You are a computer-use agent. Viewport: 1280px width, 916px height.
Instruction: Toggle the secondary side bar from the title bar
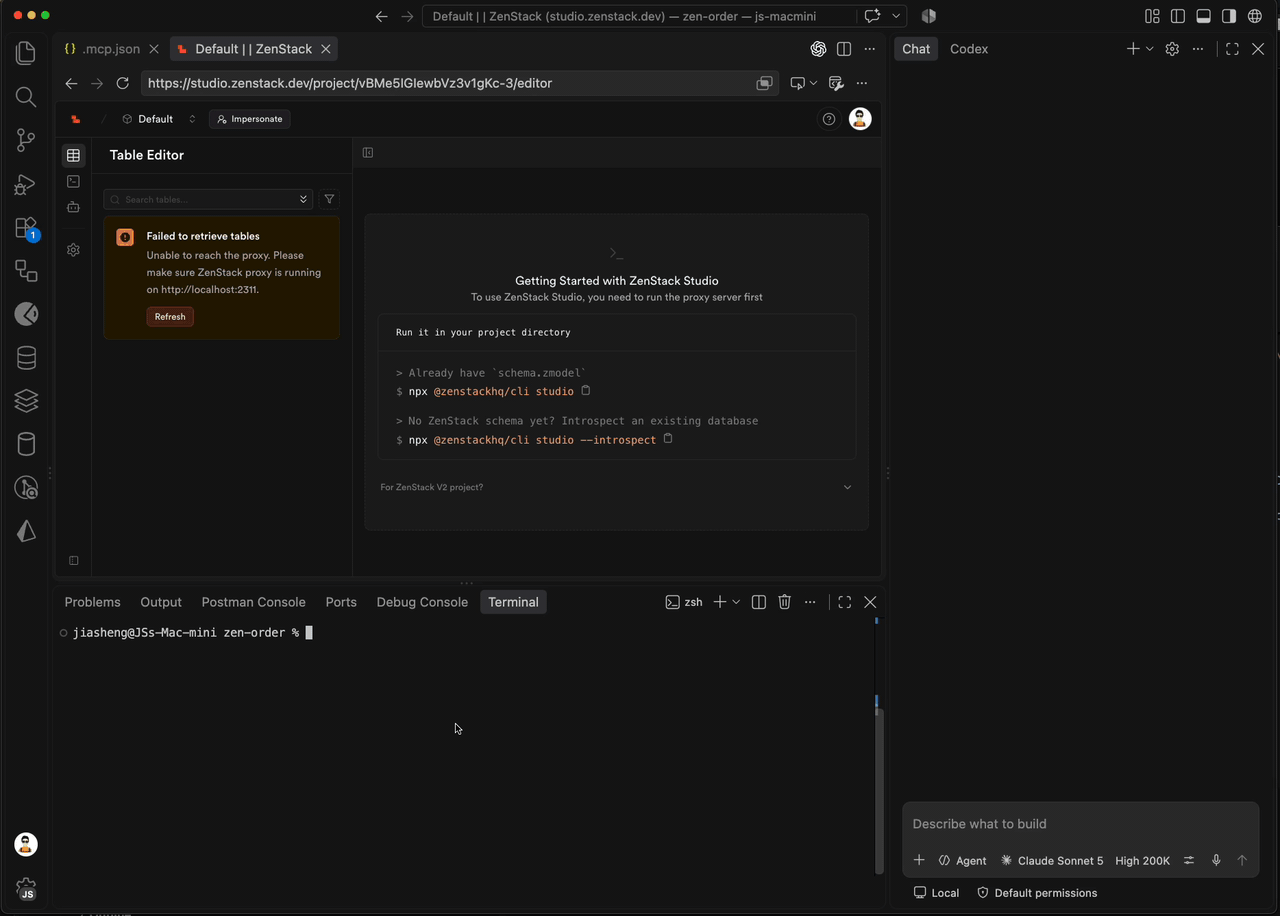coord(1229,16)
